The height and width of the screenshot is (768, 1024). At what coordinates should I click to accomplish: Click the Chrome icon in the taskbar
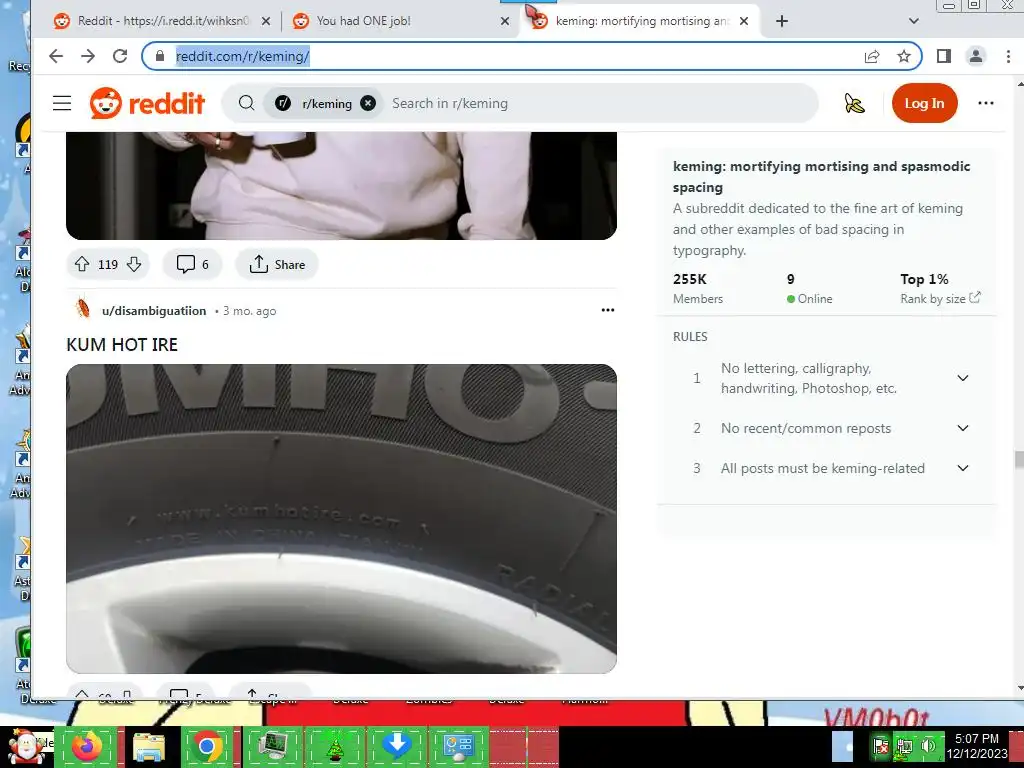pos(208,746)
